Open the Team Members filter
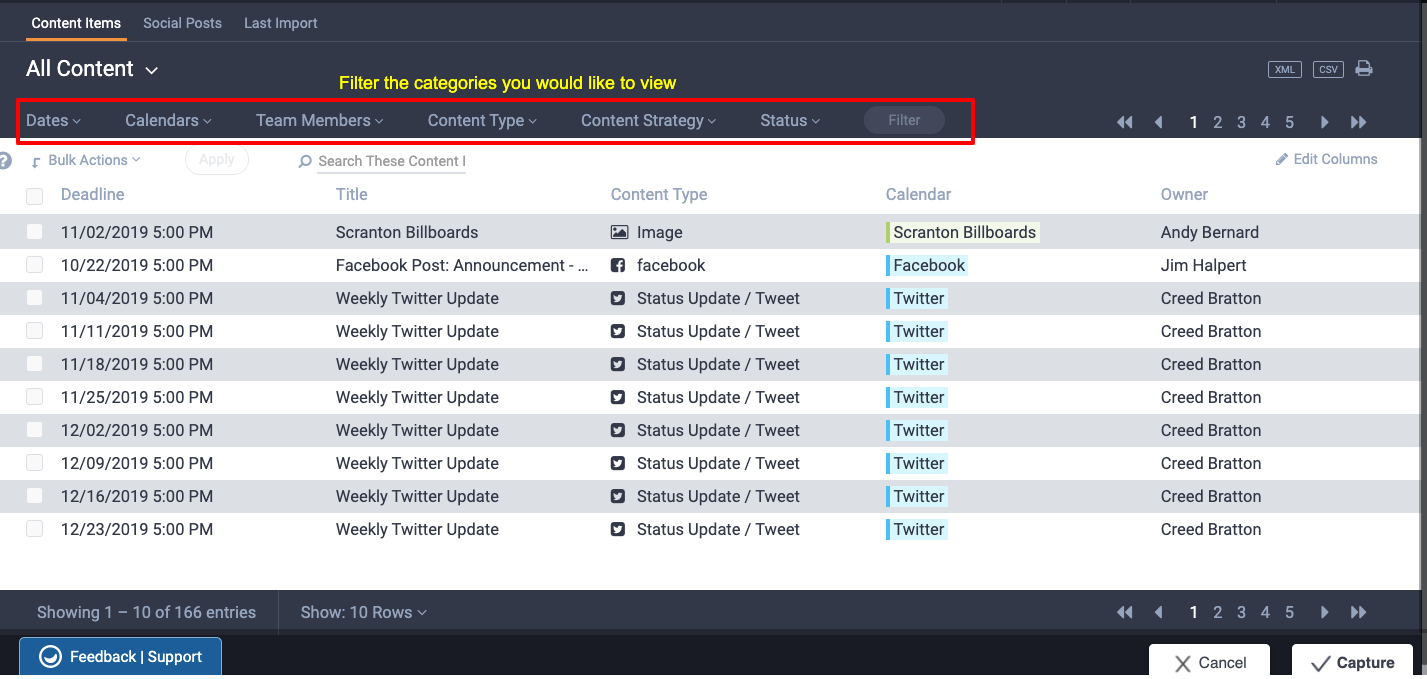The width and height of the screenshot is (1427, 679). [x=320, y=120]
